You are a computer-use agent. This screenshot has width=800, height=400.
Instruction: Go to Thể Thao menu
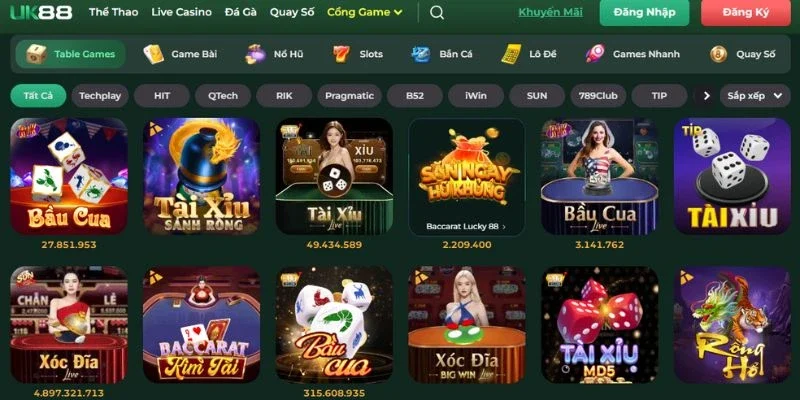(113, 12)
